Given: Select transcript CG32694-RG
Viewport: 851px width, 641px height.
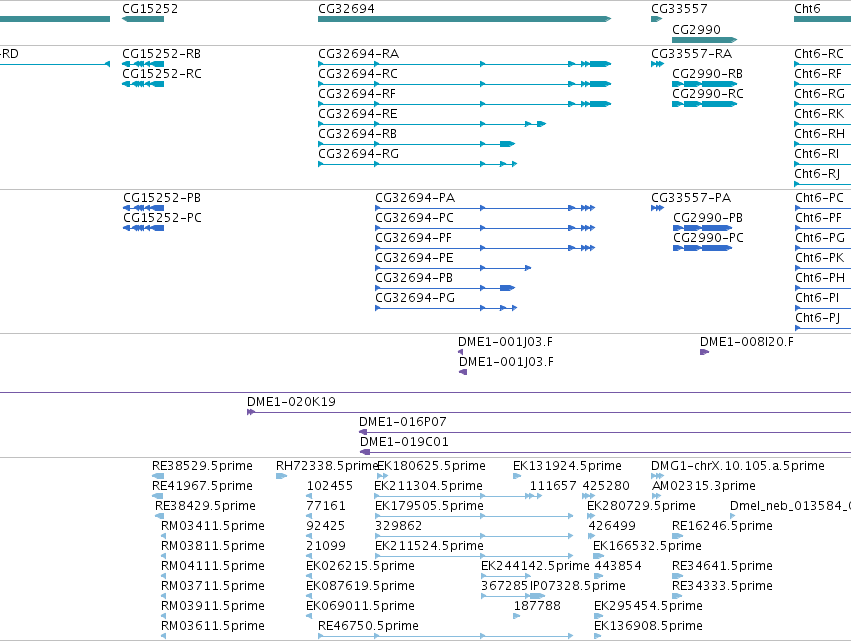Looking at the screenshot, I should 358,154.
